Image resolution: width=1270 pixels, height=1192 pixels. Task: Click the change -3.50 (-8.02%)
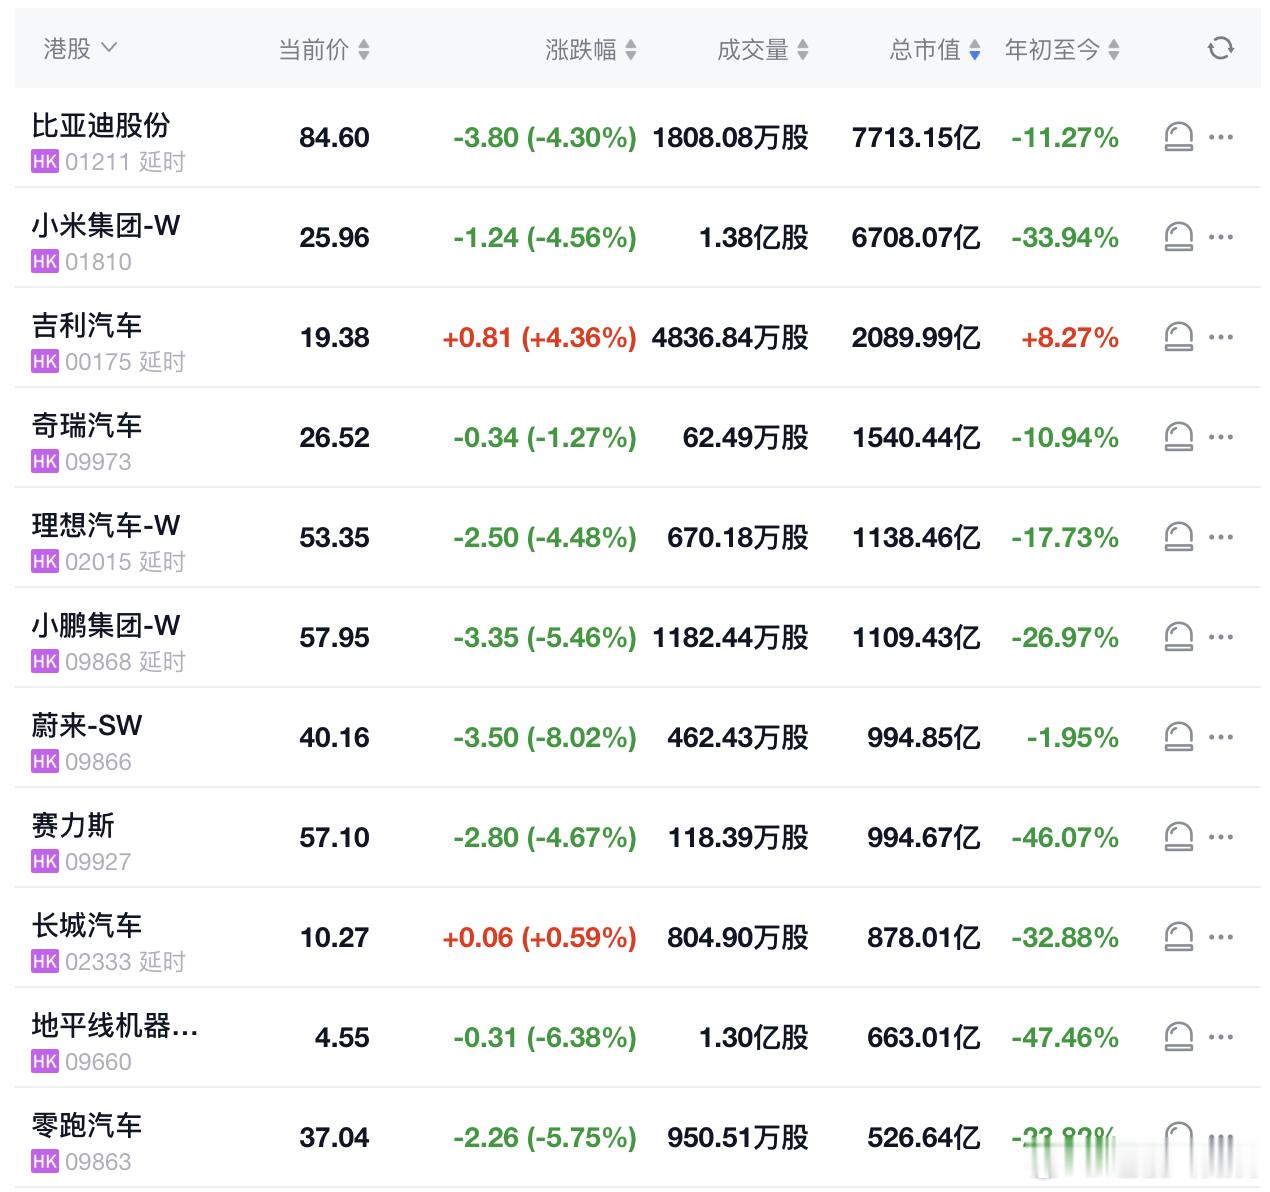click(x=544, y=737)
